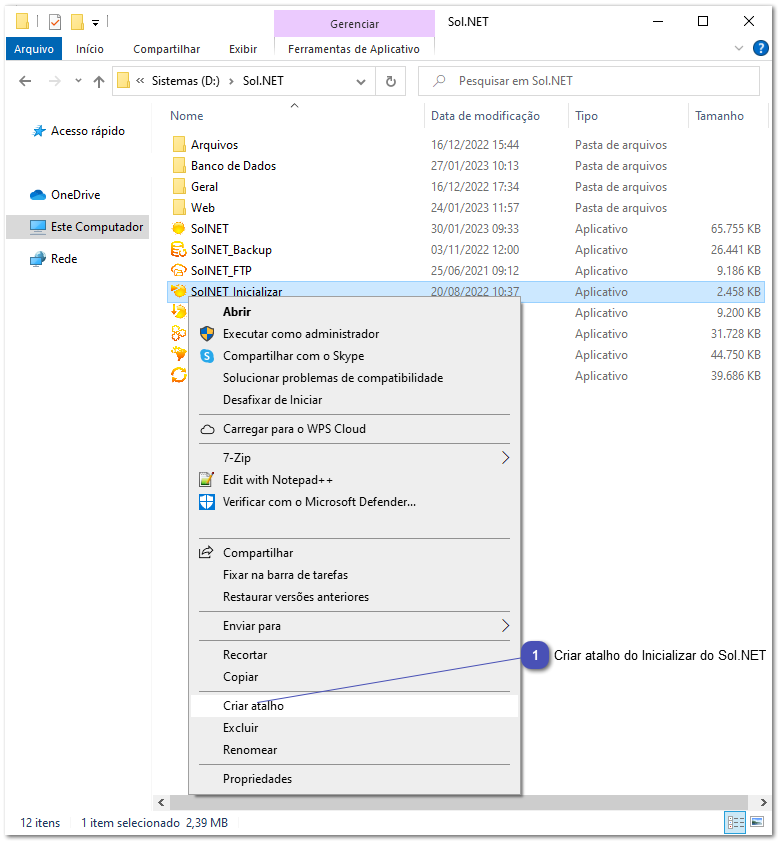Switch to large thumbnails view icon
782x844 pixels.
757,822
